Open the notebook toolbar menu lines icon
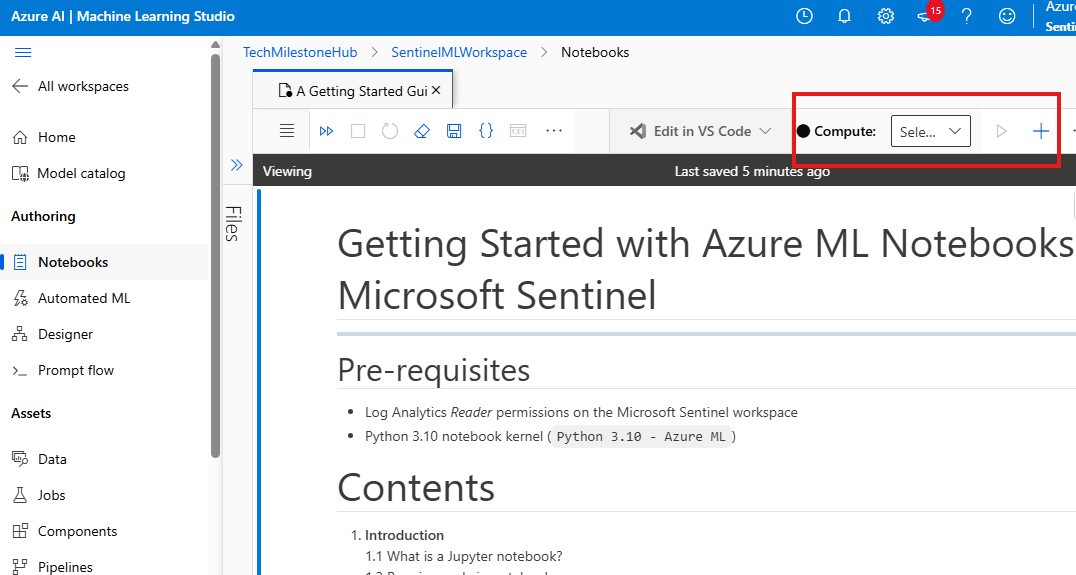 [287, 130]
